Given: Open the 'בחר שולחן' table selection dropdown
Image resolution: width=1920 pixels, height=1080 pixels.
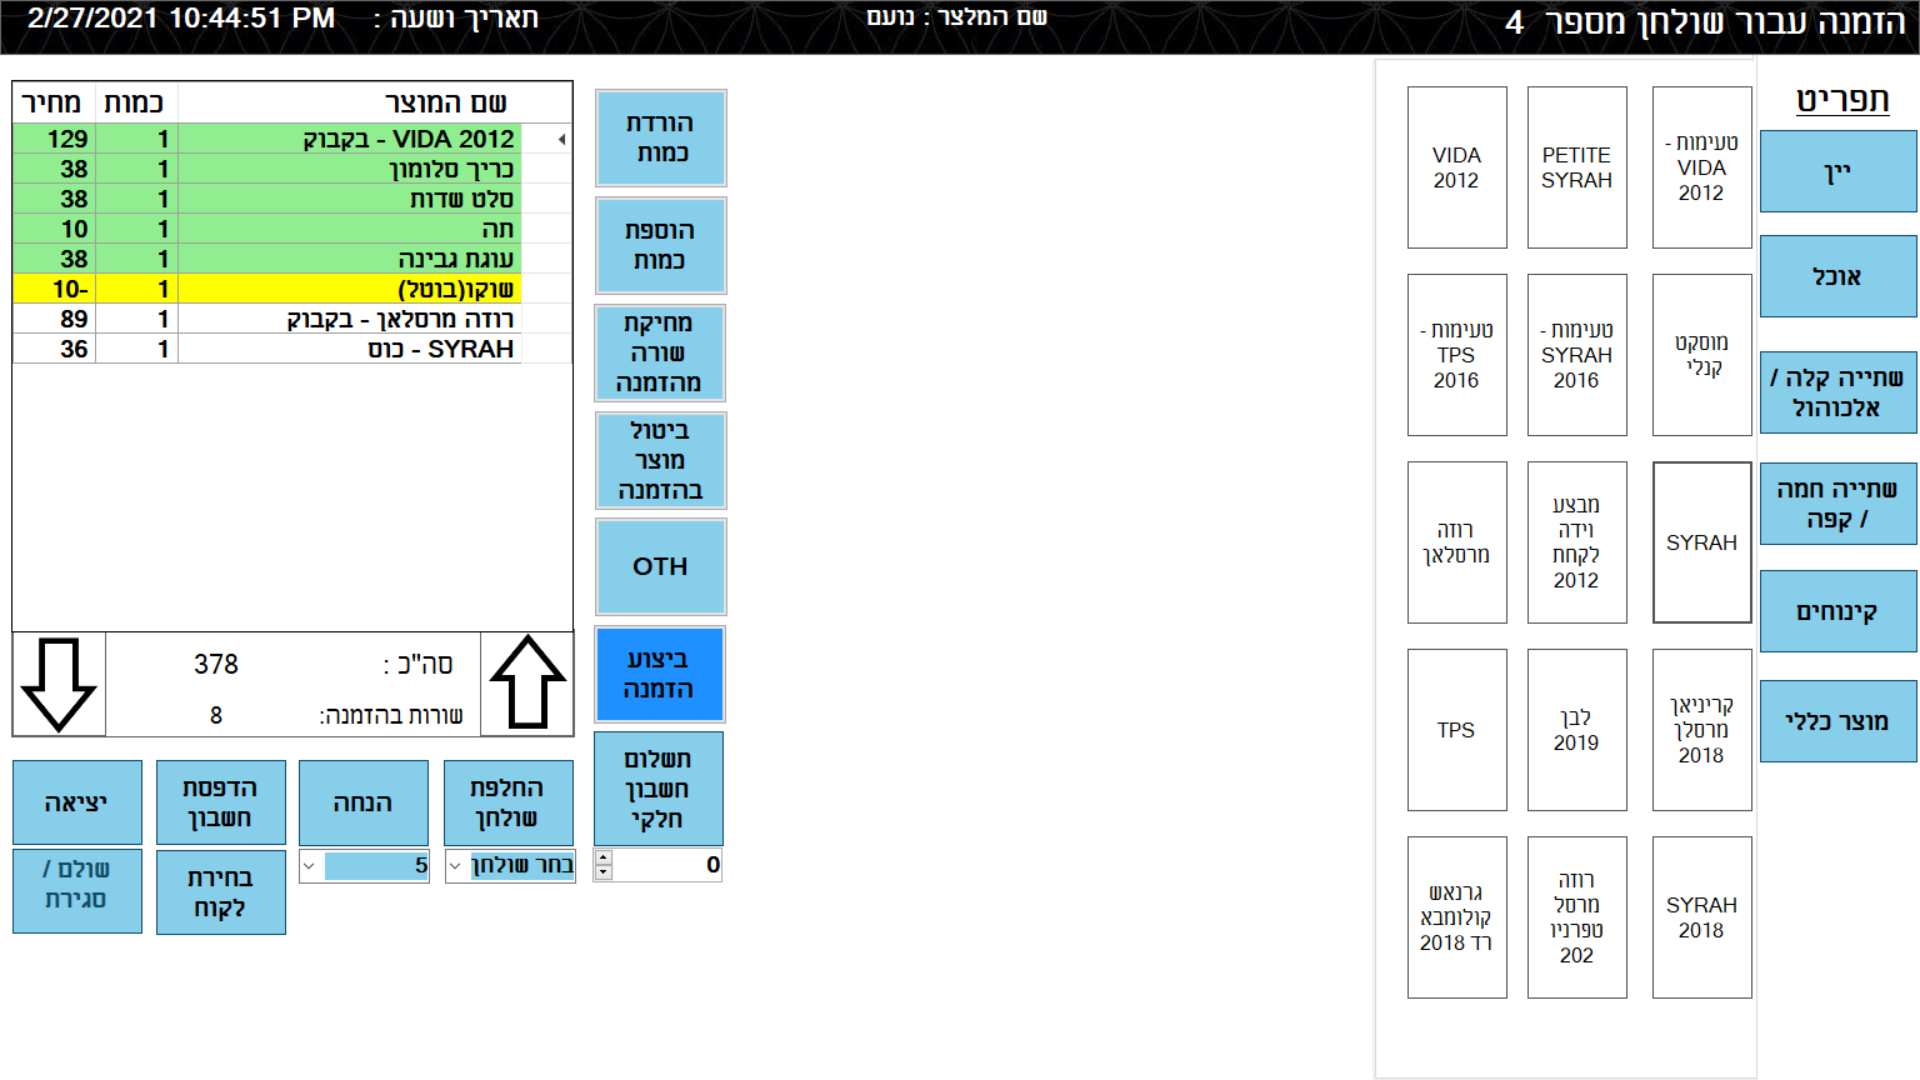Looking at the screenshot, I should tap(456, 866).
